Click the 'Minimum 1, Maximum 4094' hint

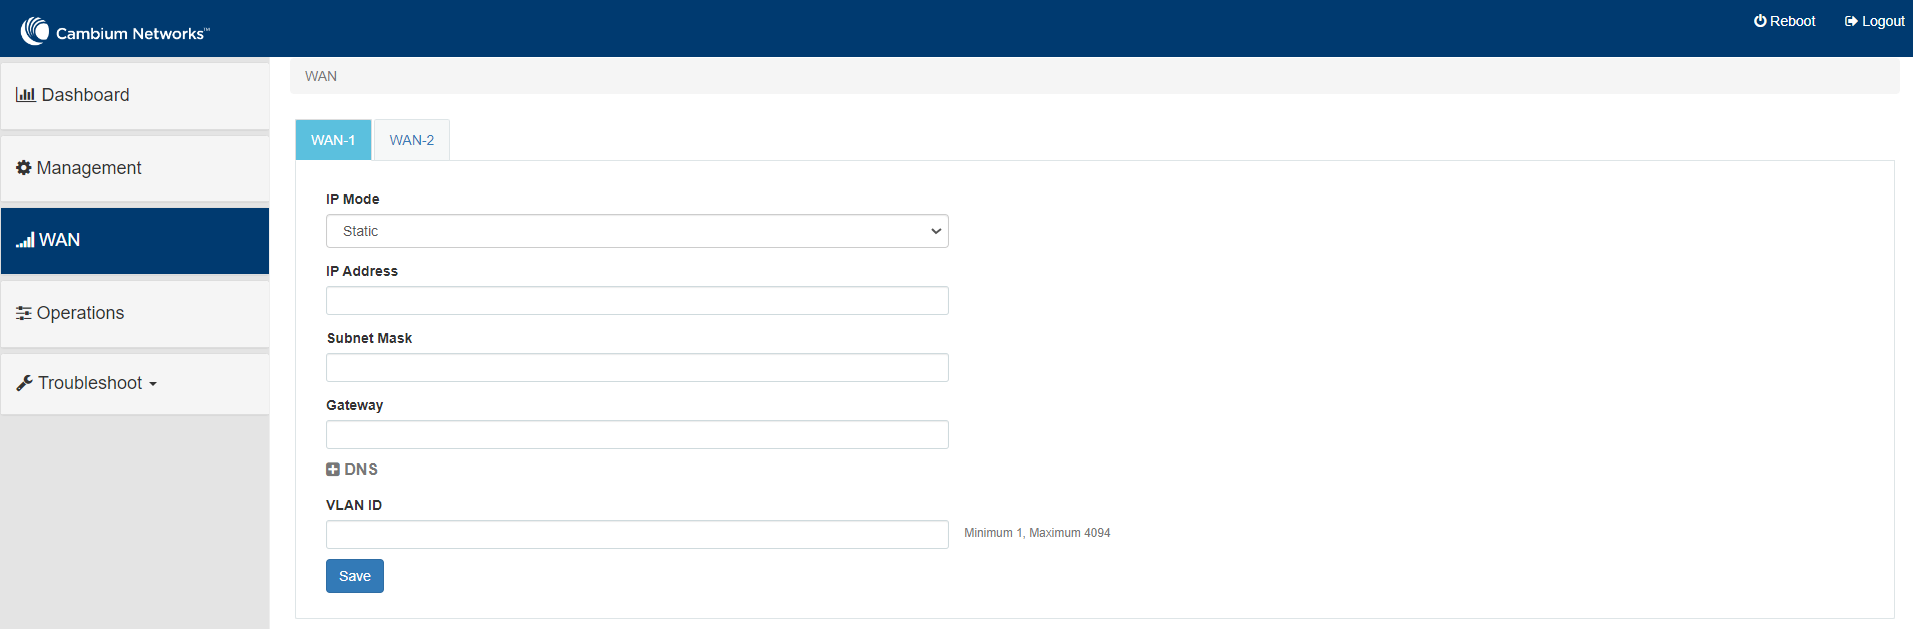pos(1037,533)
